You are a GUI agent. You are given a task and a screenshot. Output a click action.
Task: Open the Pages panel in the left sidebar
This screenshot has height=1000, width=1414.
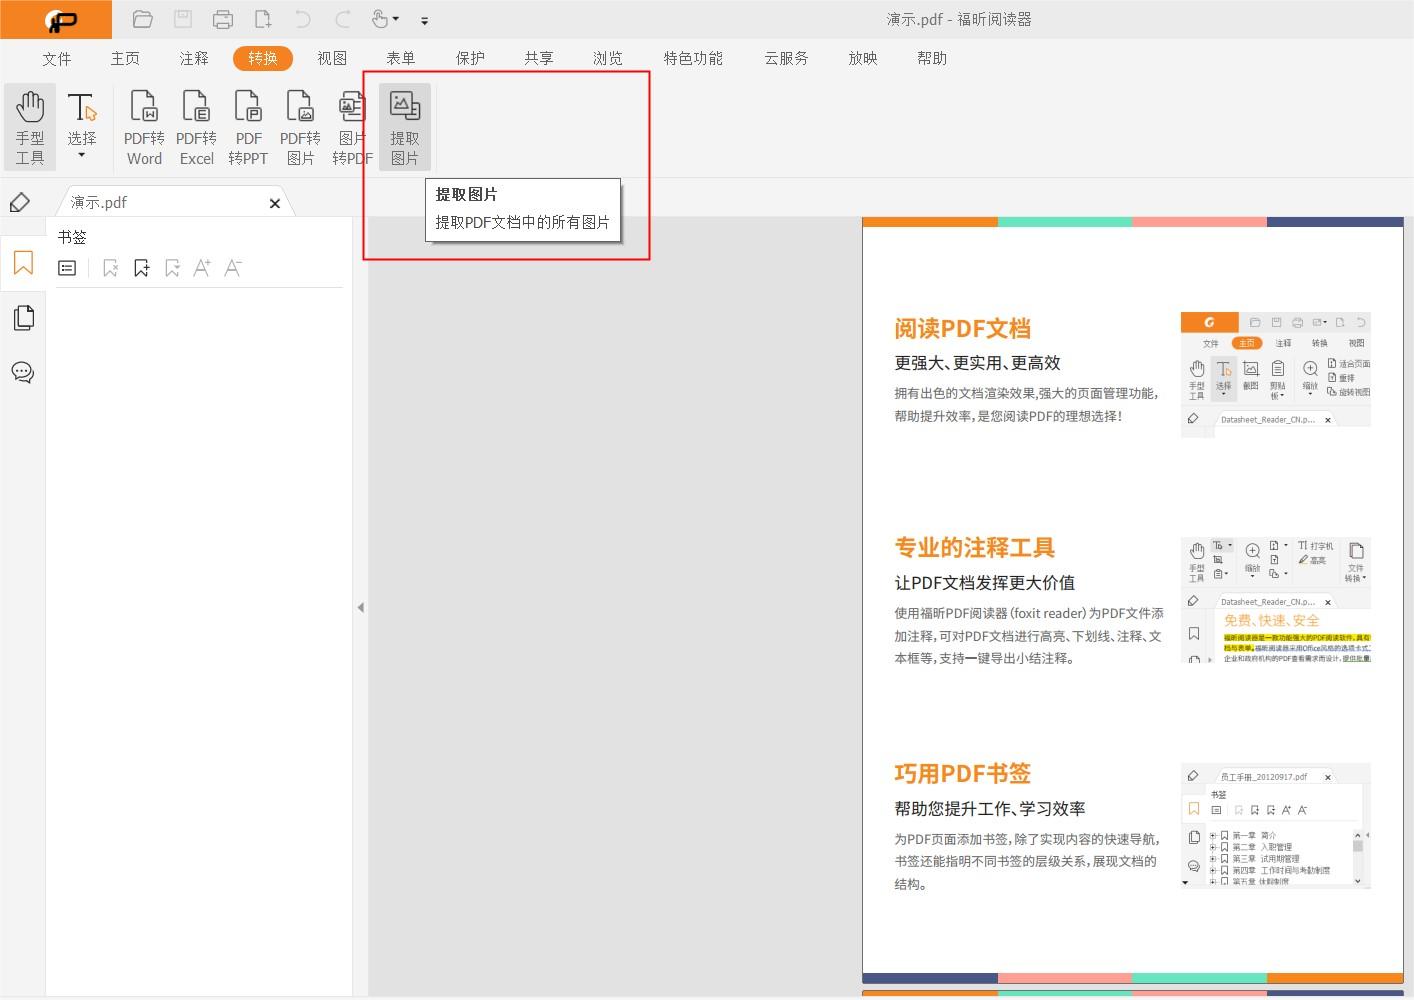click(22, 317)
